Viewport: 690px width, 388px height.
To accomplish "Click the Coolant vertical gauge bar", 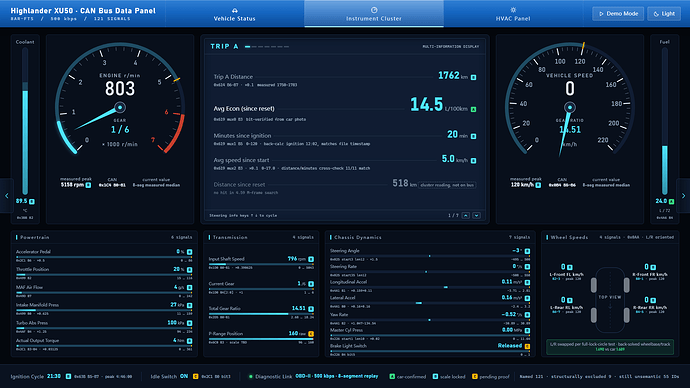I will (25, 121).
